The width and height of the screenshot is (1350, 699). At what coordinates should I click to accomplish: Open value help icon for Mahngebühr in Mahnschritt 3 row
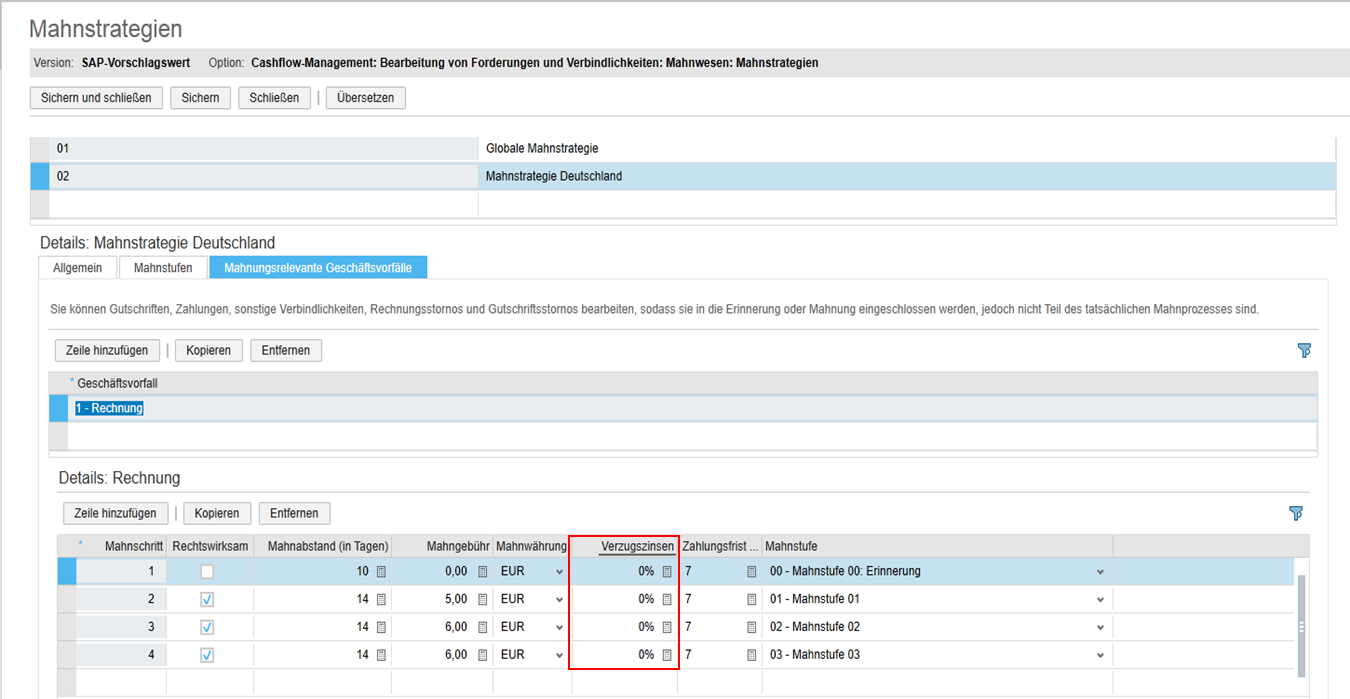coord(483,627)
